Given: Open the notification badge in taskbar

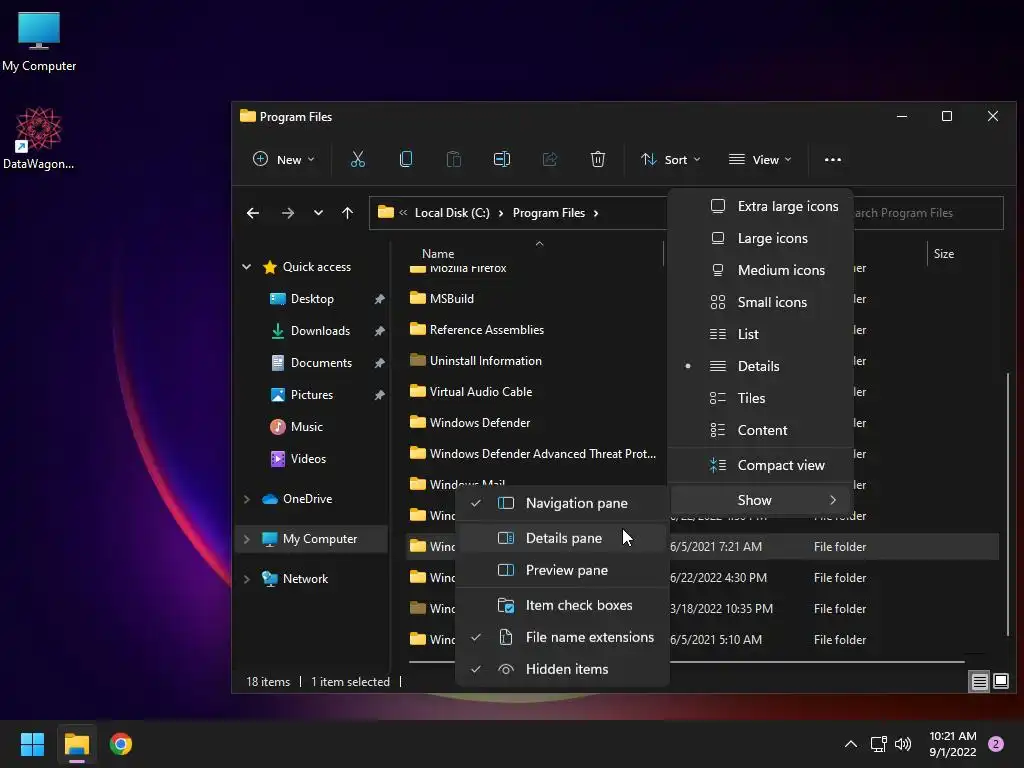Looking at the screenshot, I should (996, 744).
